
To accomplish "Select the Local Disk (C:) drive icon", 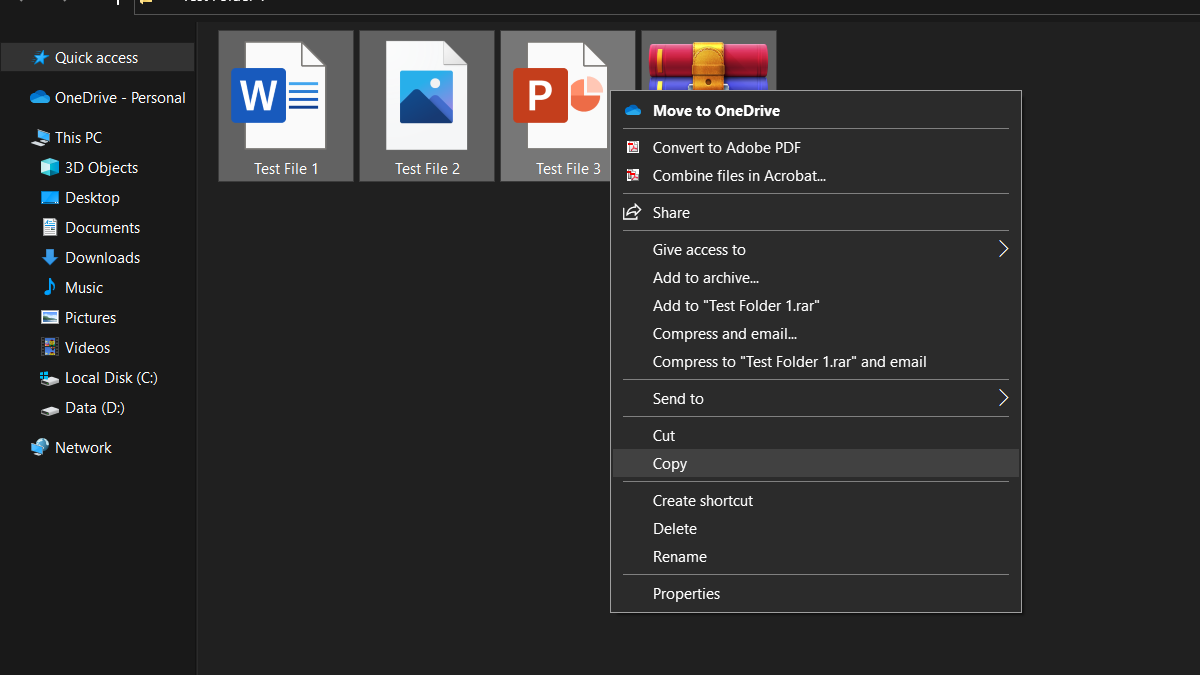I will (x=50, y=378).
